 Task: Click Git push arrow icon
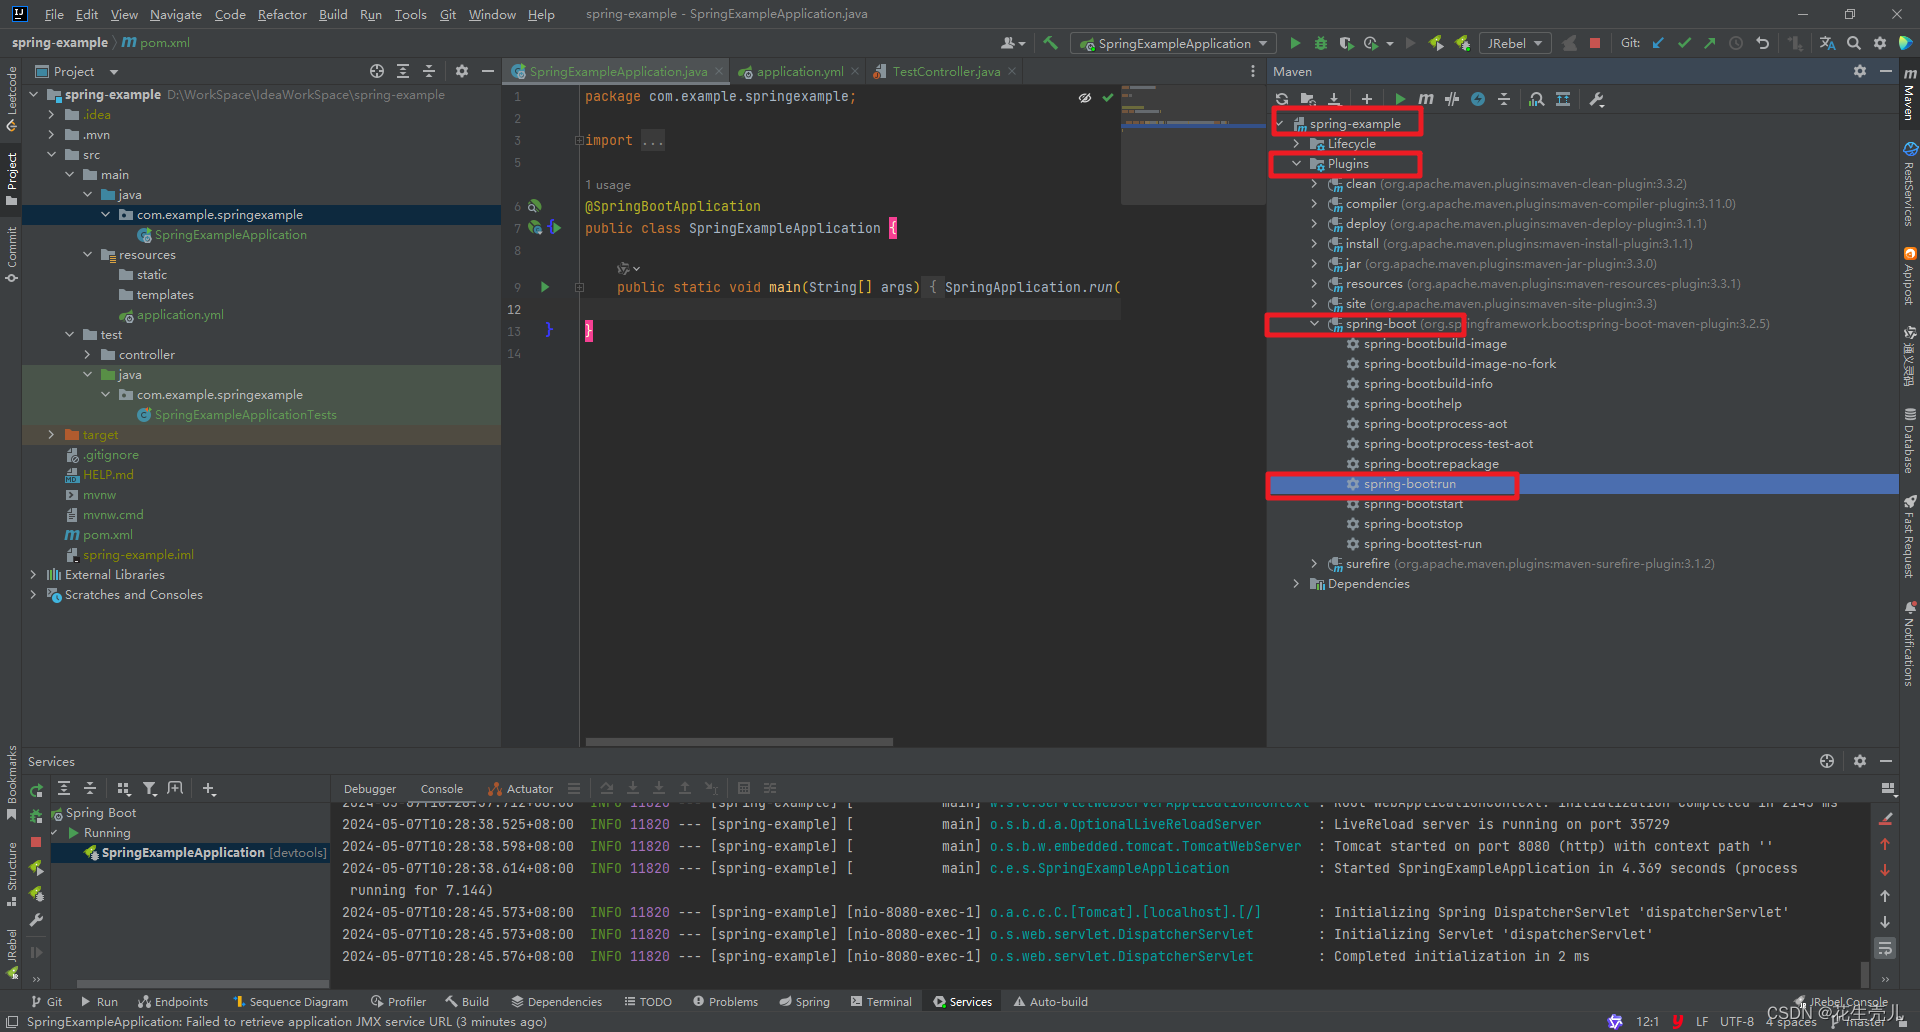coord(1710,43)
